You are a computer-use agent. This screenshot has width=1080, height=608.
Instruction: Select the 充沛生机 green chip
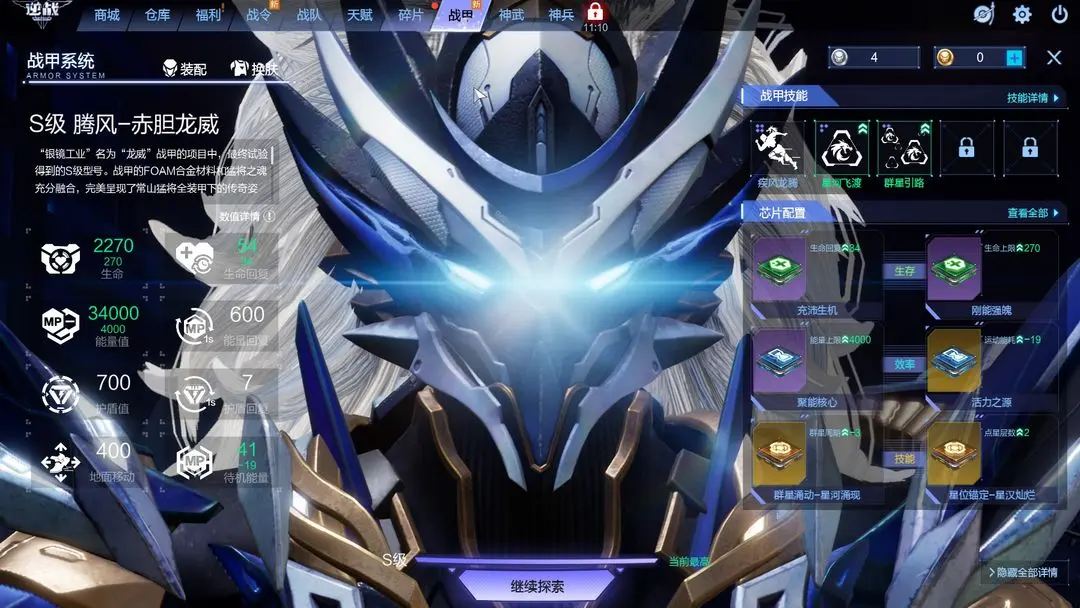coord(779,270)
